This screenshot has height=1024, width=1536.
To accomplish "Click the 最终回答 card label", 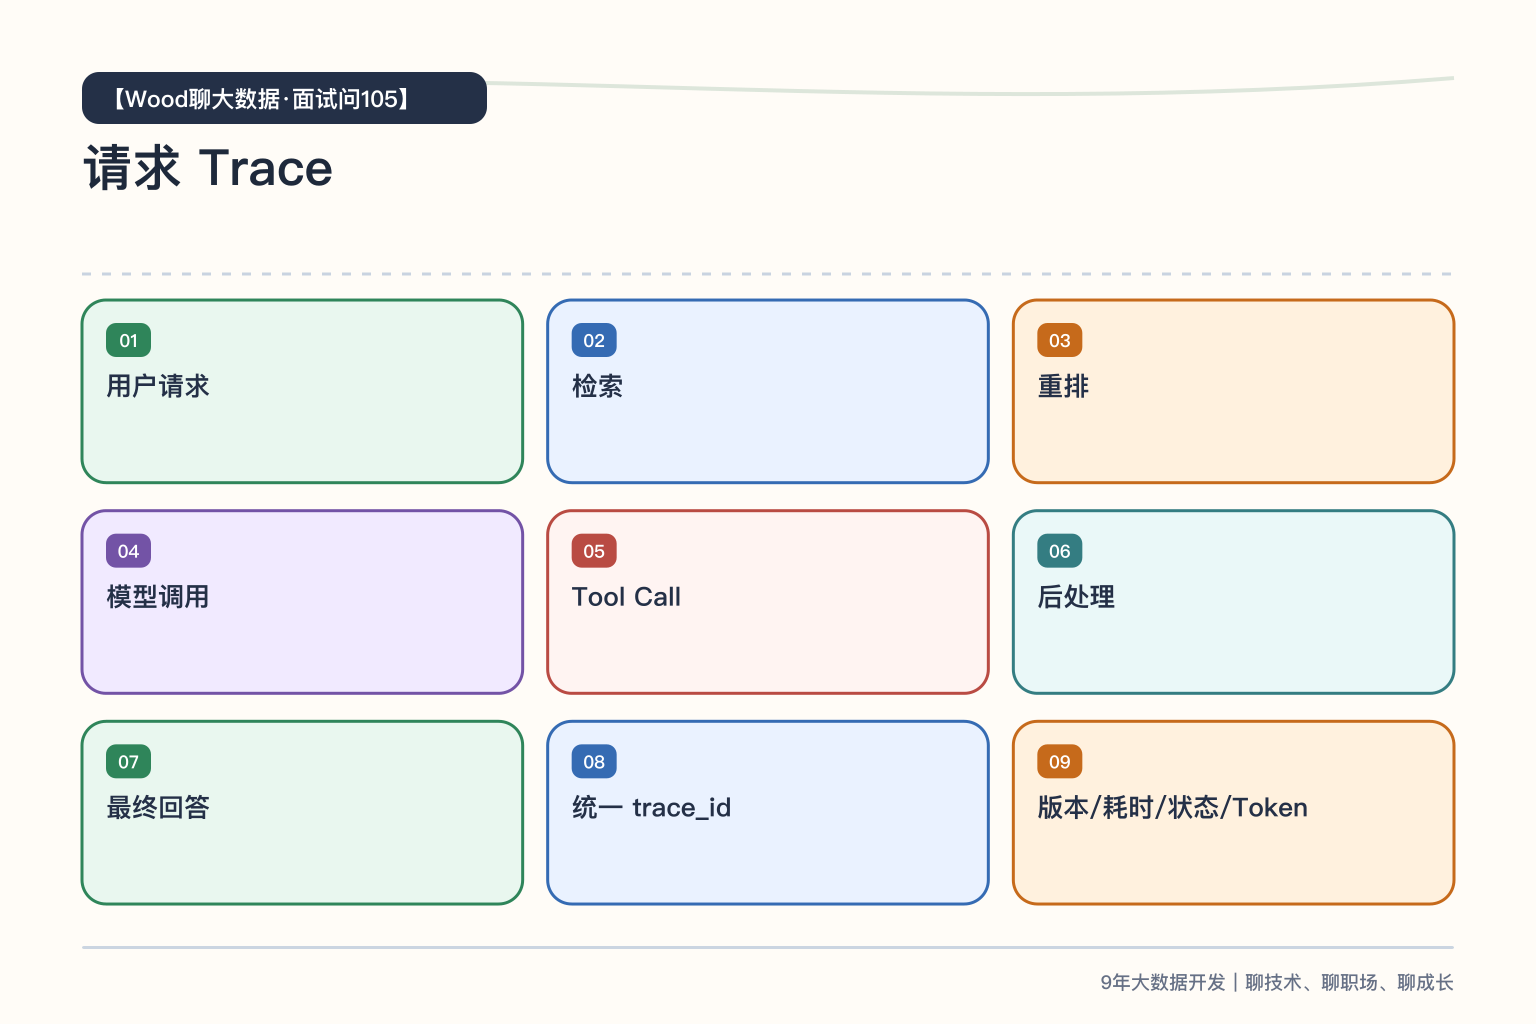I will 158,808.
